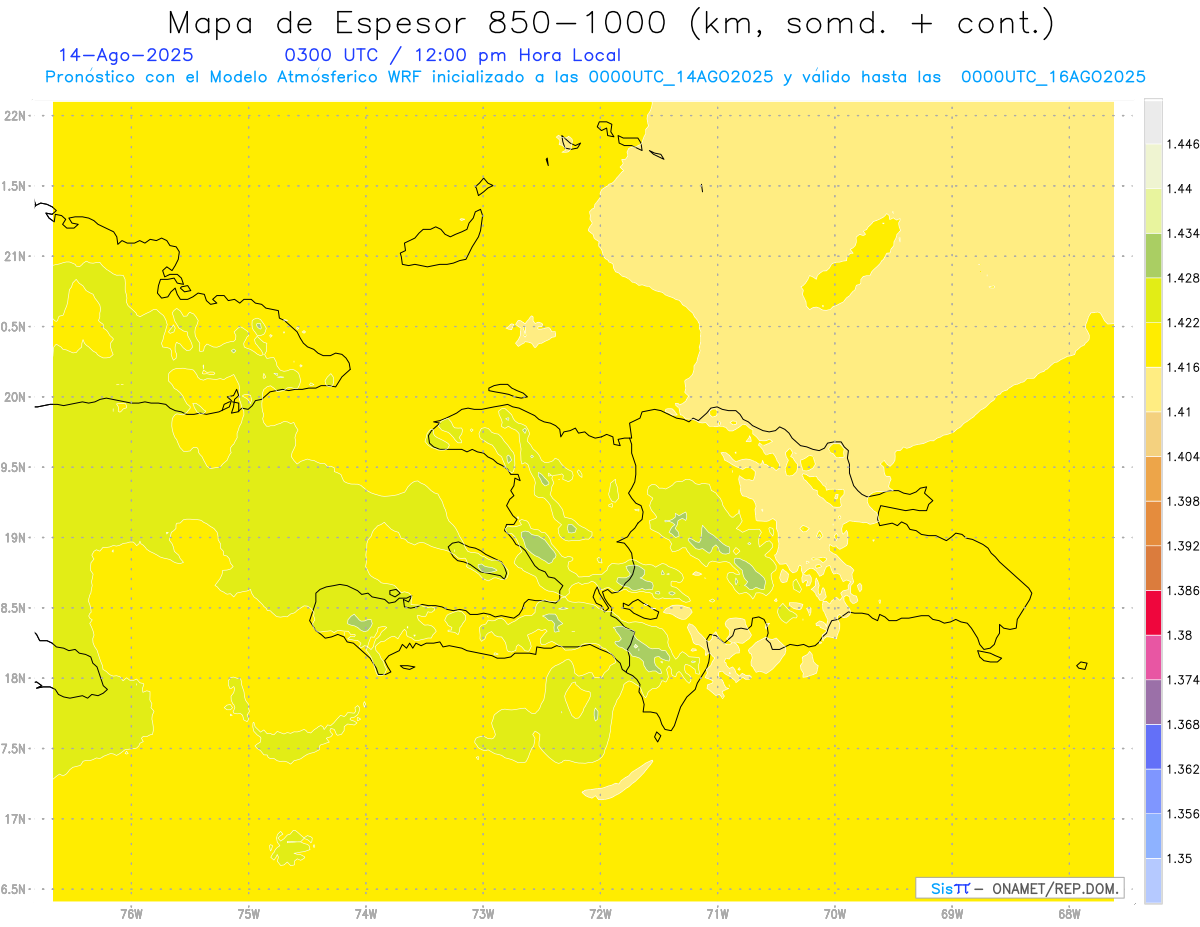Screen dimensions: 1200x927
Task: Click the dark orange 1.386–1.392 legend swatch
Action: point(1153,567)
